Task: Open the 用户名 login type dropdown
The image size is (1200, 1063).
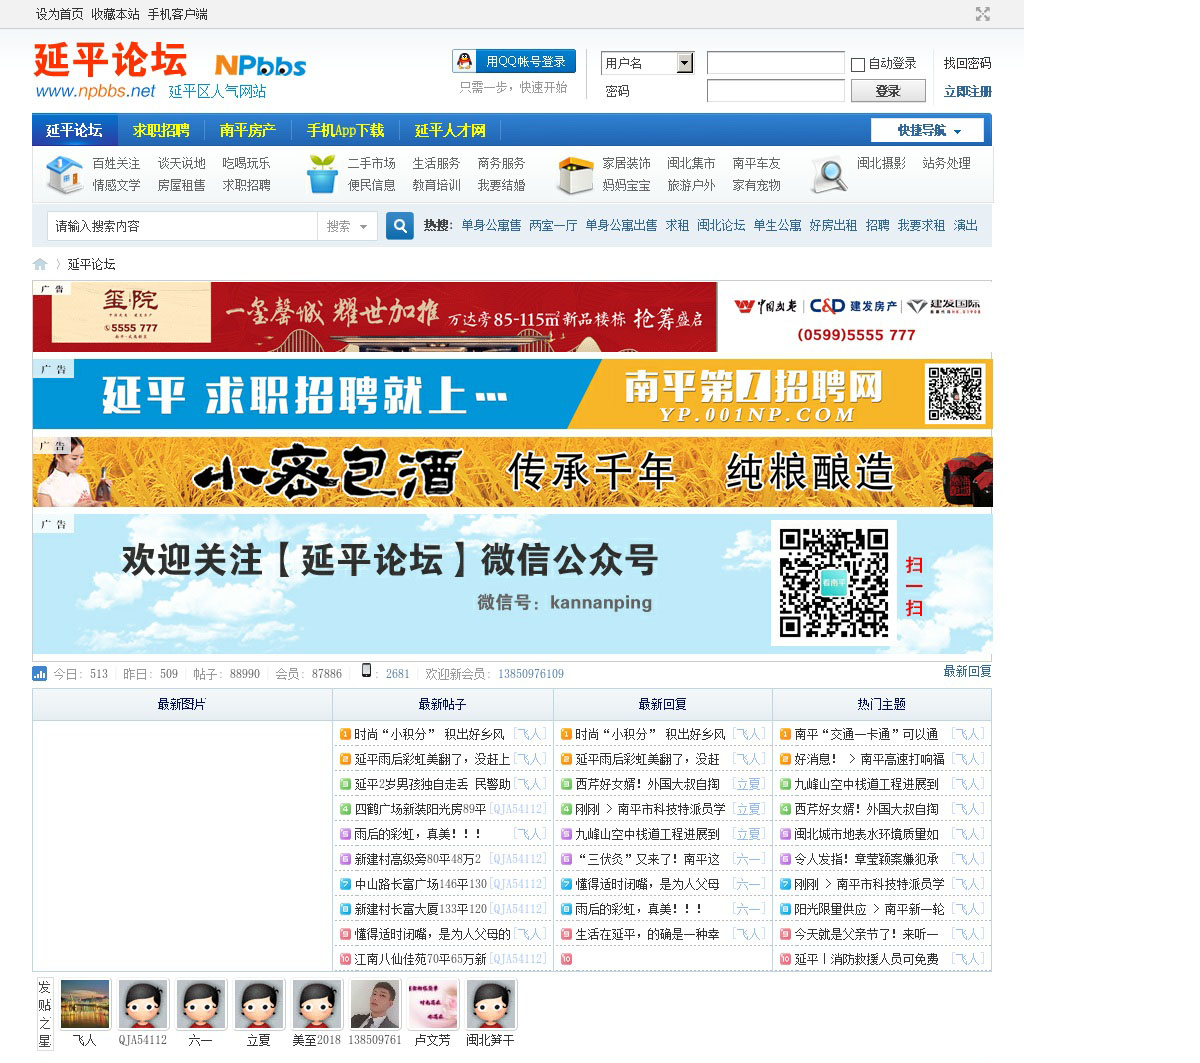Action: (x=648, y=63)
